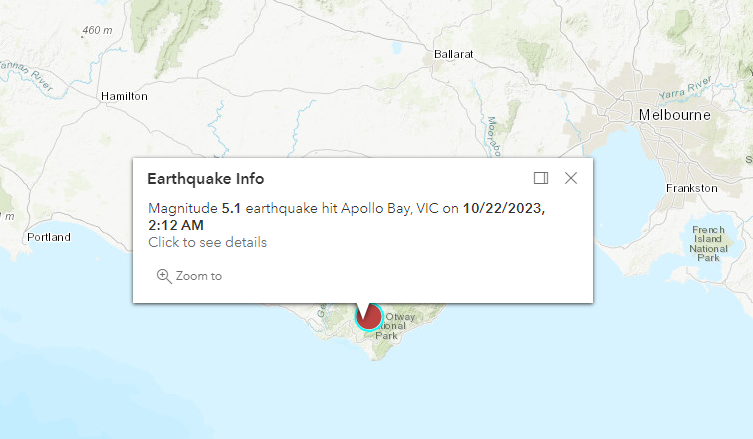Viewport: 753px width, 439px height.
Task: Select the red earthquake marker
Action: [369, 318]
